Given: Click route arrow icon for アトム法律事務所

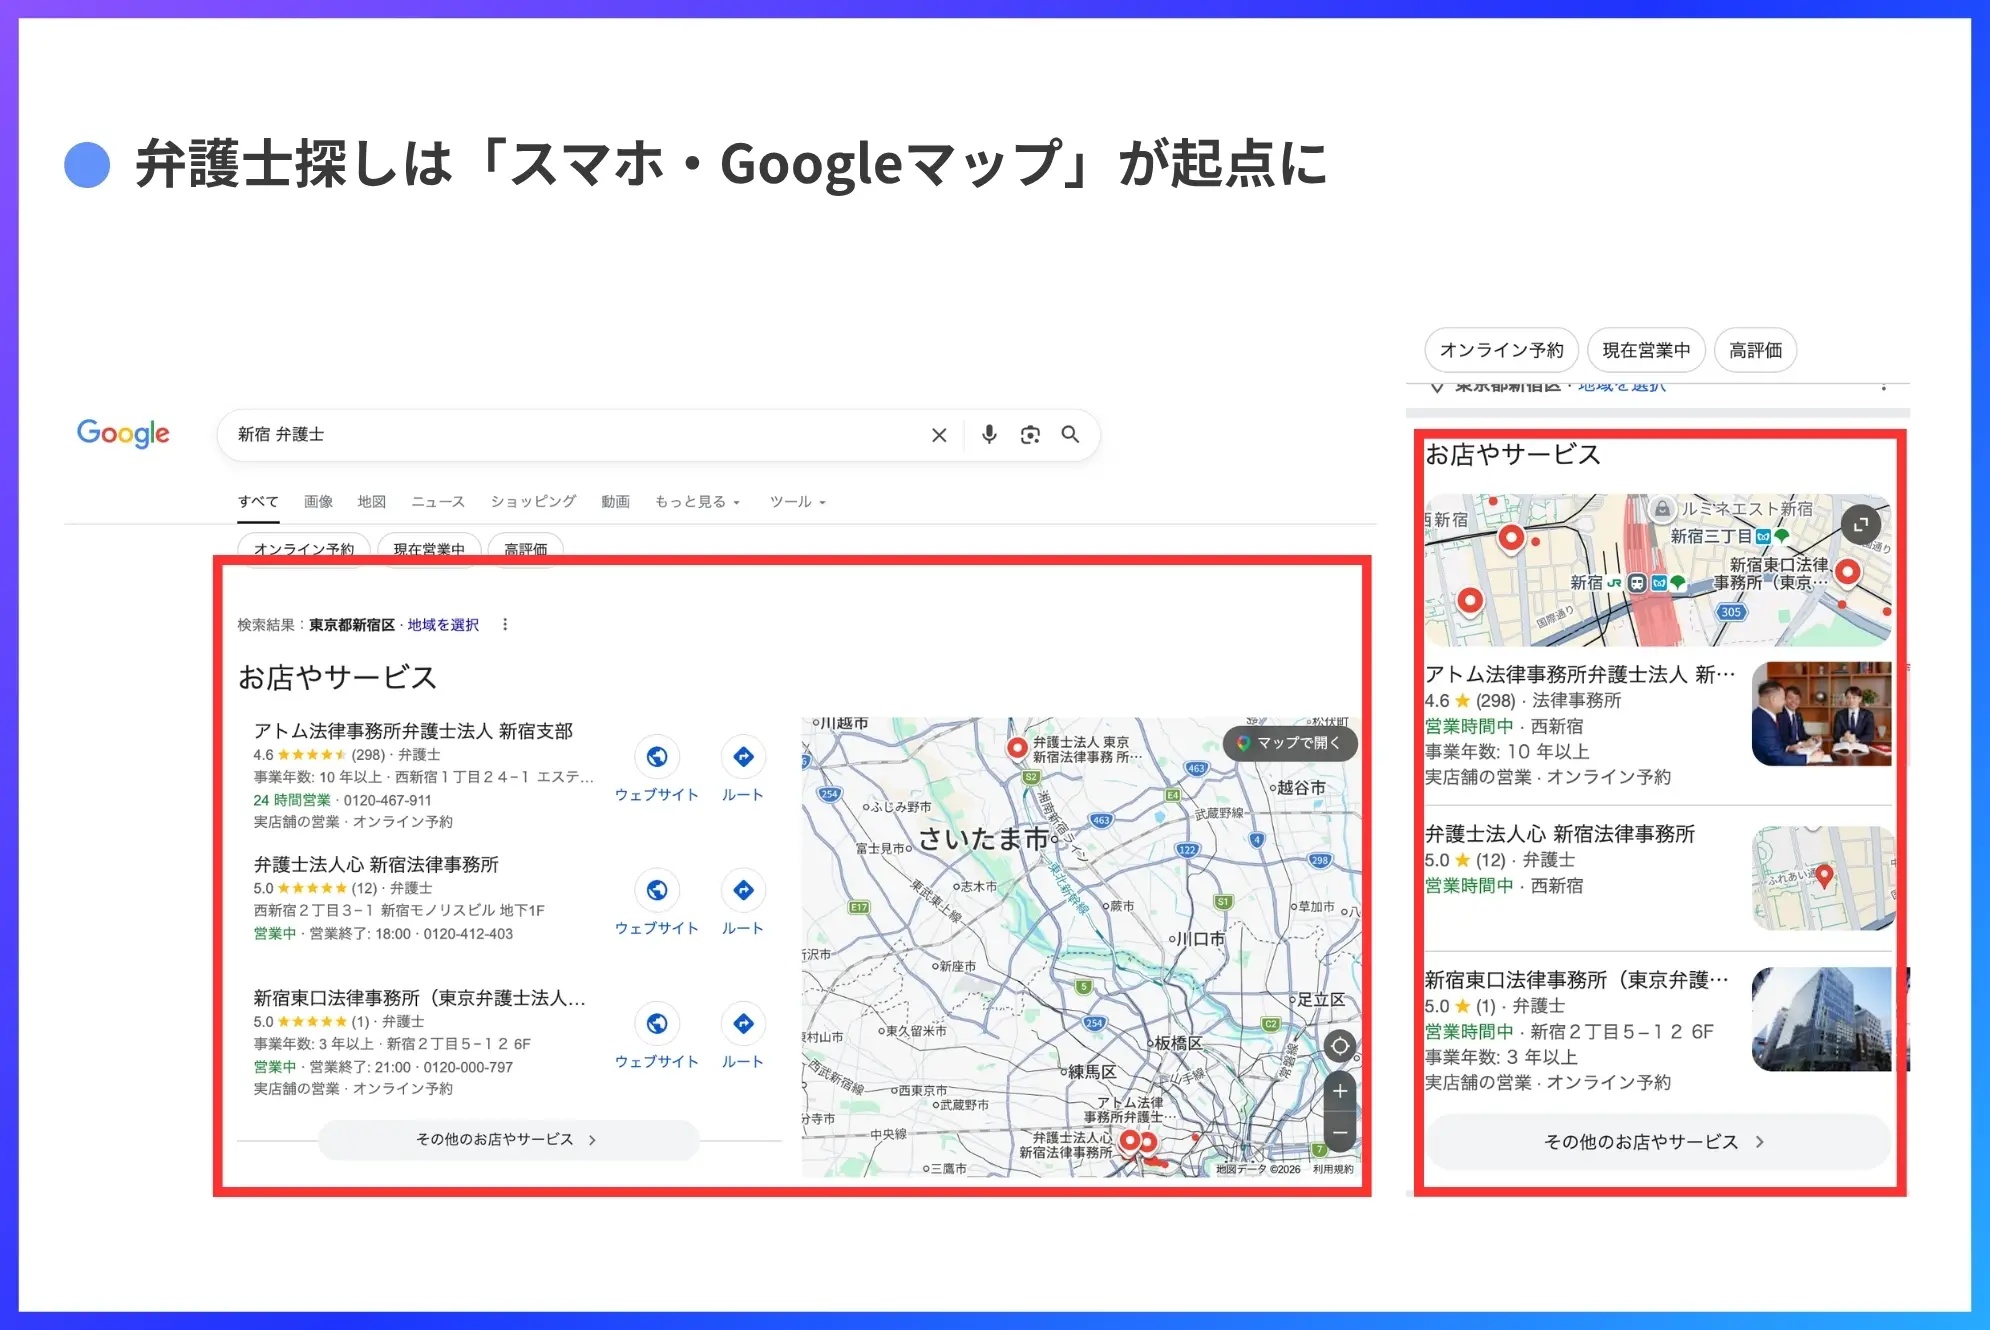Looking at the screenshot, I should (743, 757).
